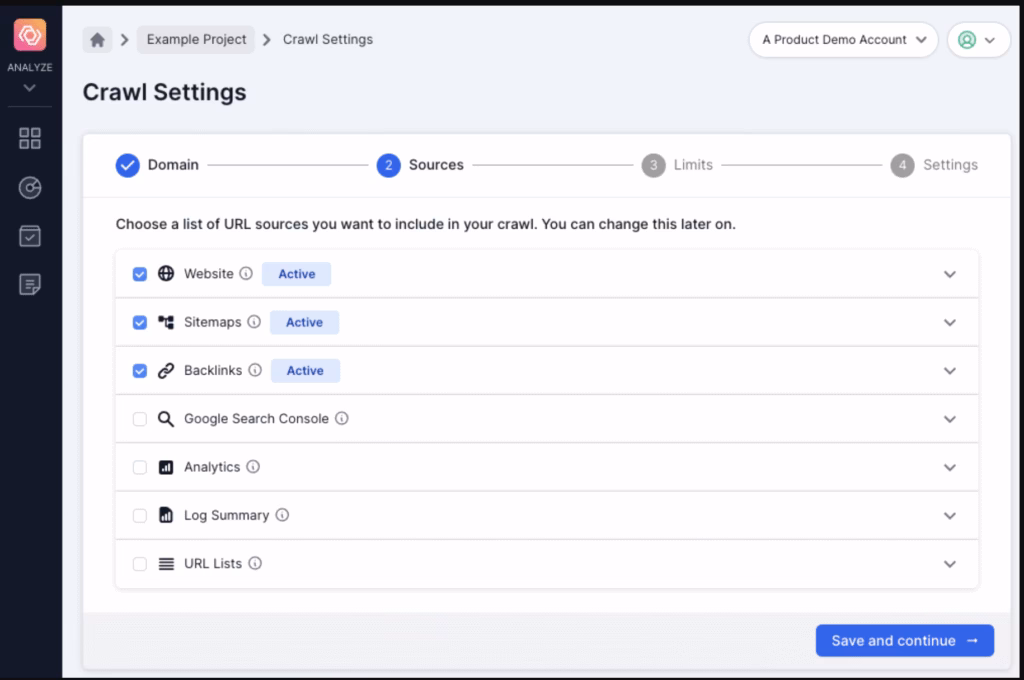Click the Lumar logo icon
This screenshot has width=1024, height=680.
(x=30, y=35)
